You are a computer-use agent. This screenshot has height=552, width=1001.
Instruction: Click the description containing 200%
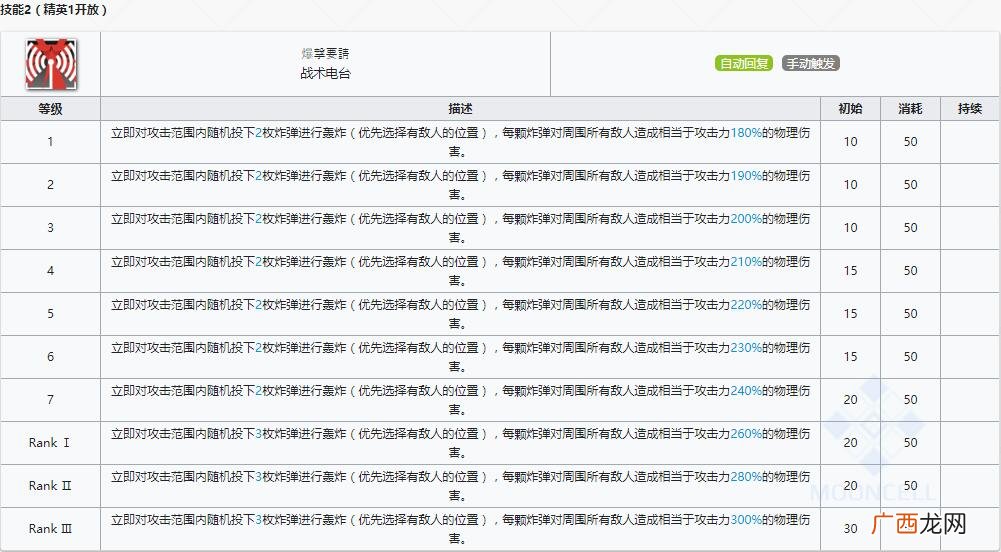point(460,228)
